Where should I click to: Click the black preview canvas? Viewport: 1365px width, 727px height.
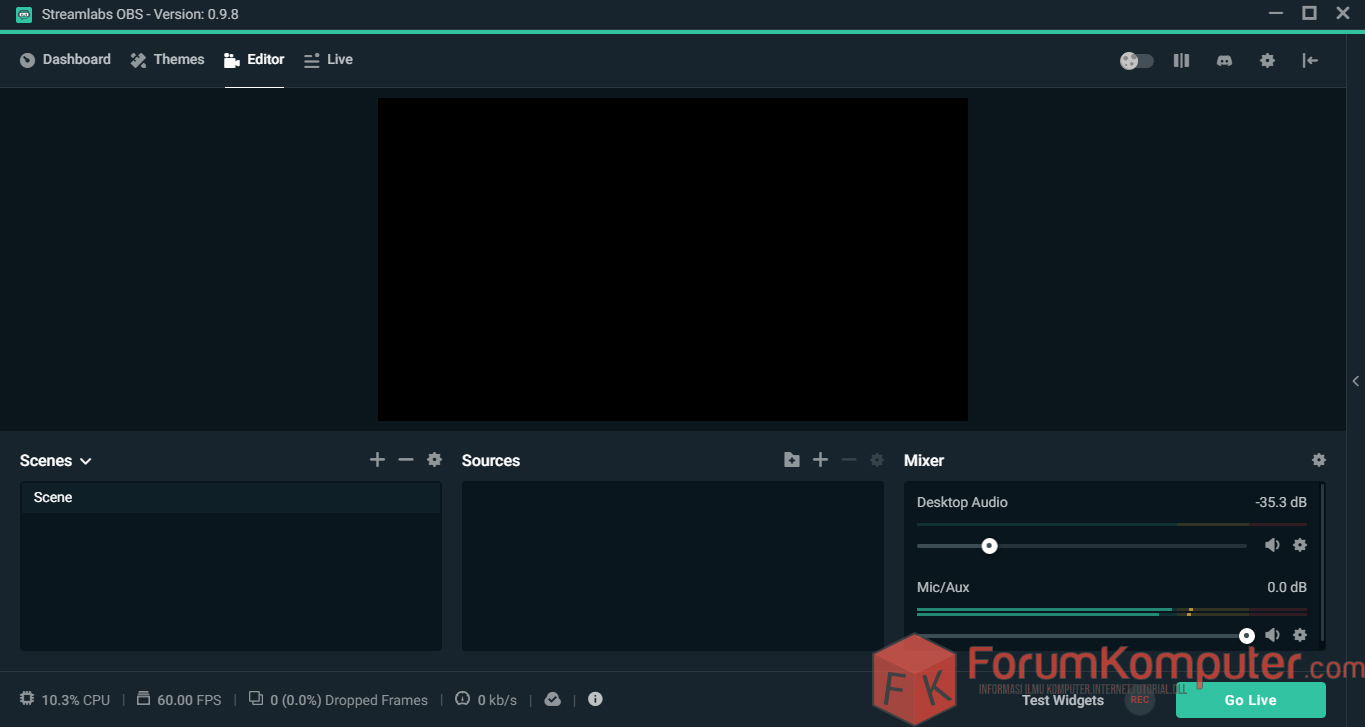pos(673,259)
